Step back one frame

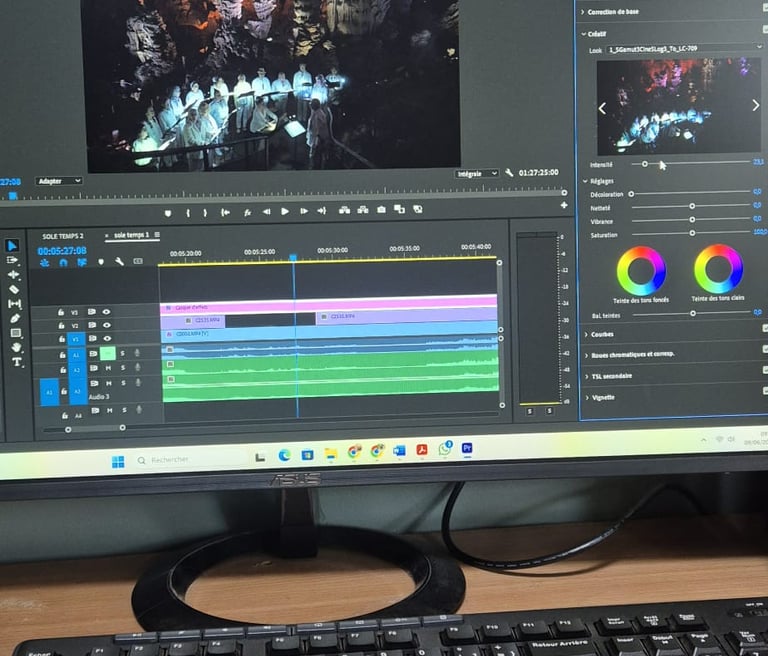point(266,212)
